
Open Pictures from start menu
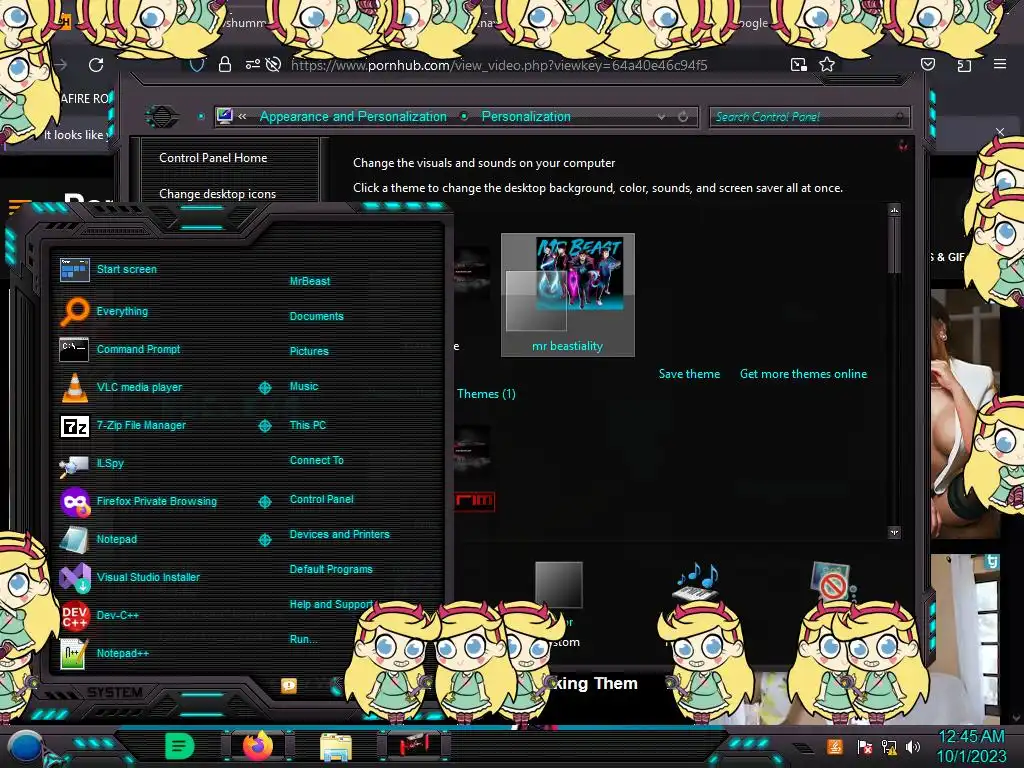coord(309,351)
